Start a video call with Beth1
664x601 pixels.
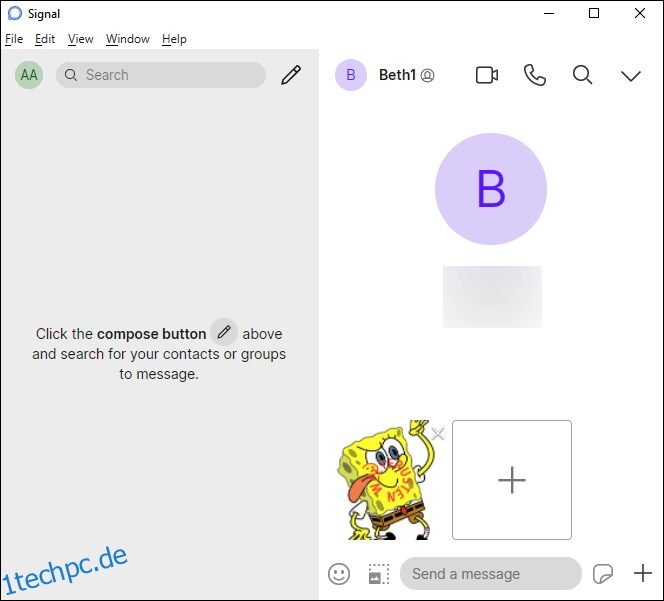[487, 75]
